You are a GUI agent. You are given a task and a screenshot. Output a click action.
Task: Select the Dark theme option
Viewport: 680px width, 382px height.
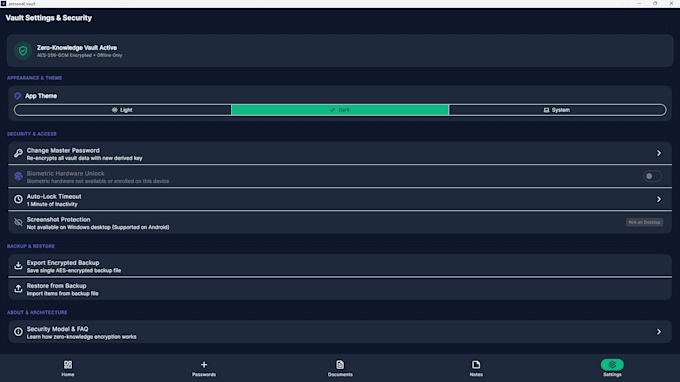[340, 110]
